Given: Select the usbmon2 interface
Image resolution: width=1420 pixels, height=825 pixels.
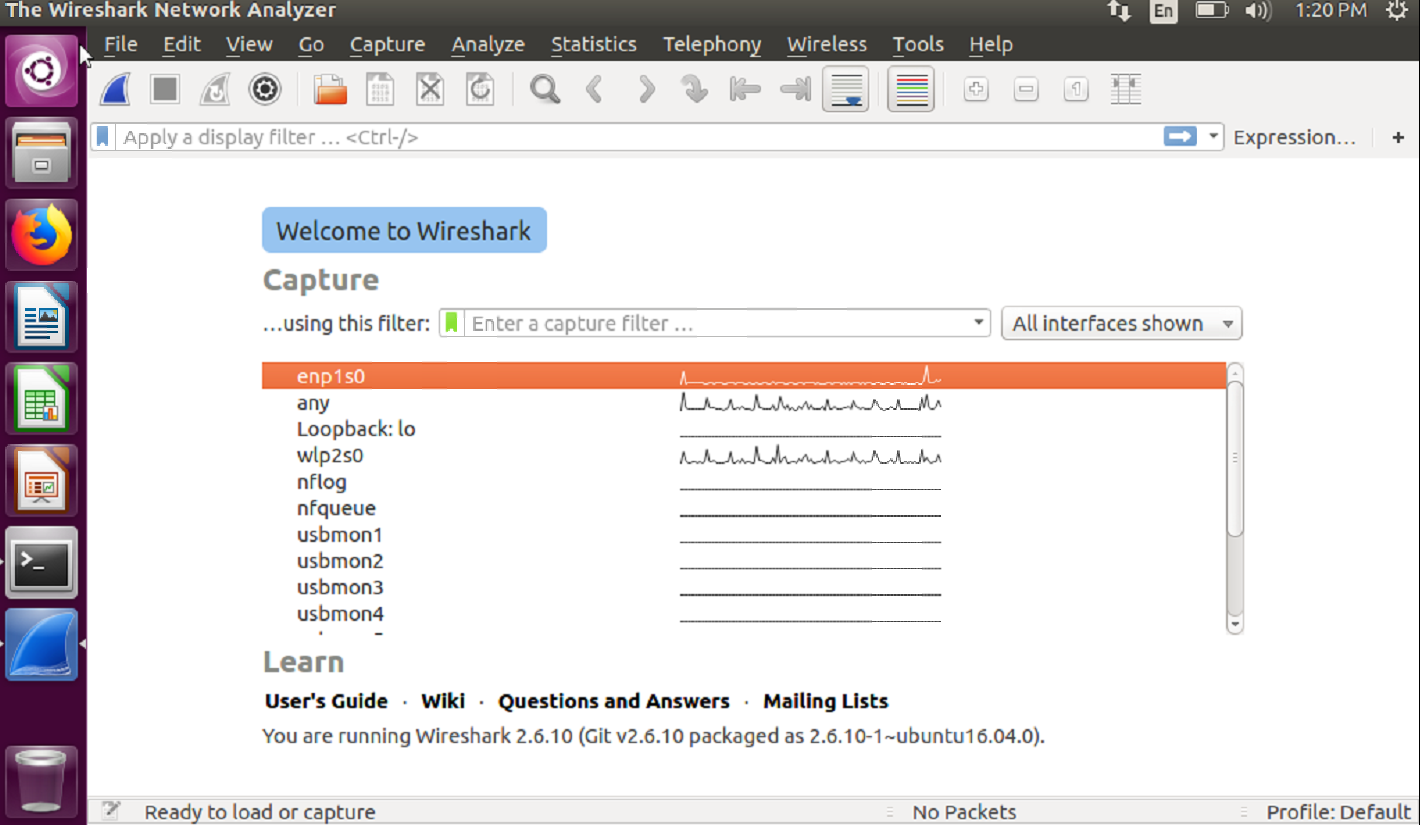Looking at the screenshot, I should pos(744,561).
